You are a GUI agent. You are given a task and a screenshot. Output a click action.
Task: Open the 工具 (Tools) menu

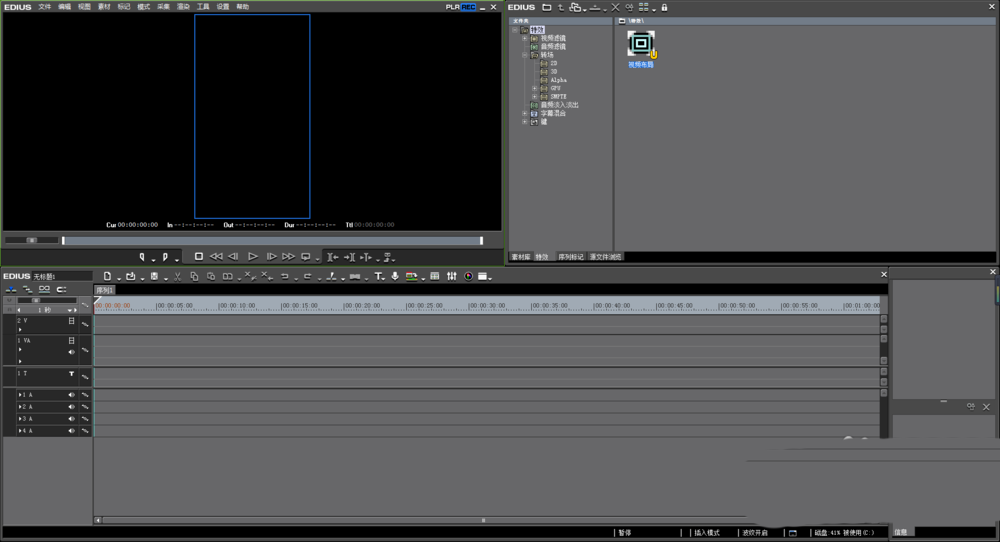[x=203, y=7]
